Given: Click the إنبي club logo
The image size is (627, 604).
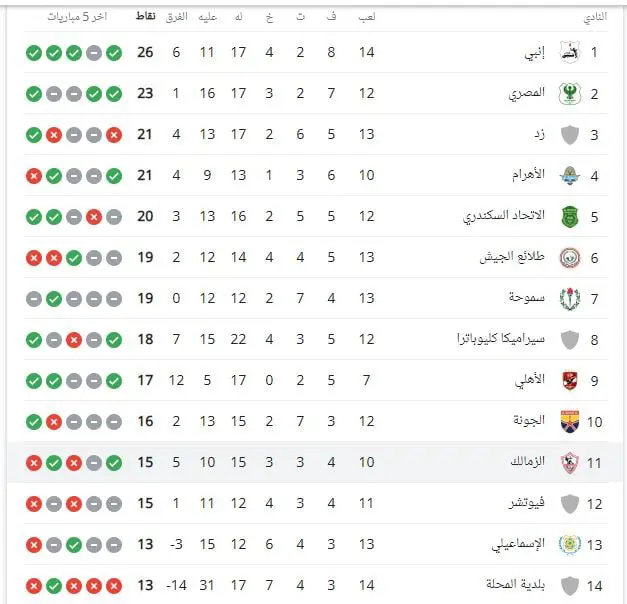Looking at the screenshot, I should coord(570,52).
